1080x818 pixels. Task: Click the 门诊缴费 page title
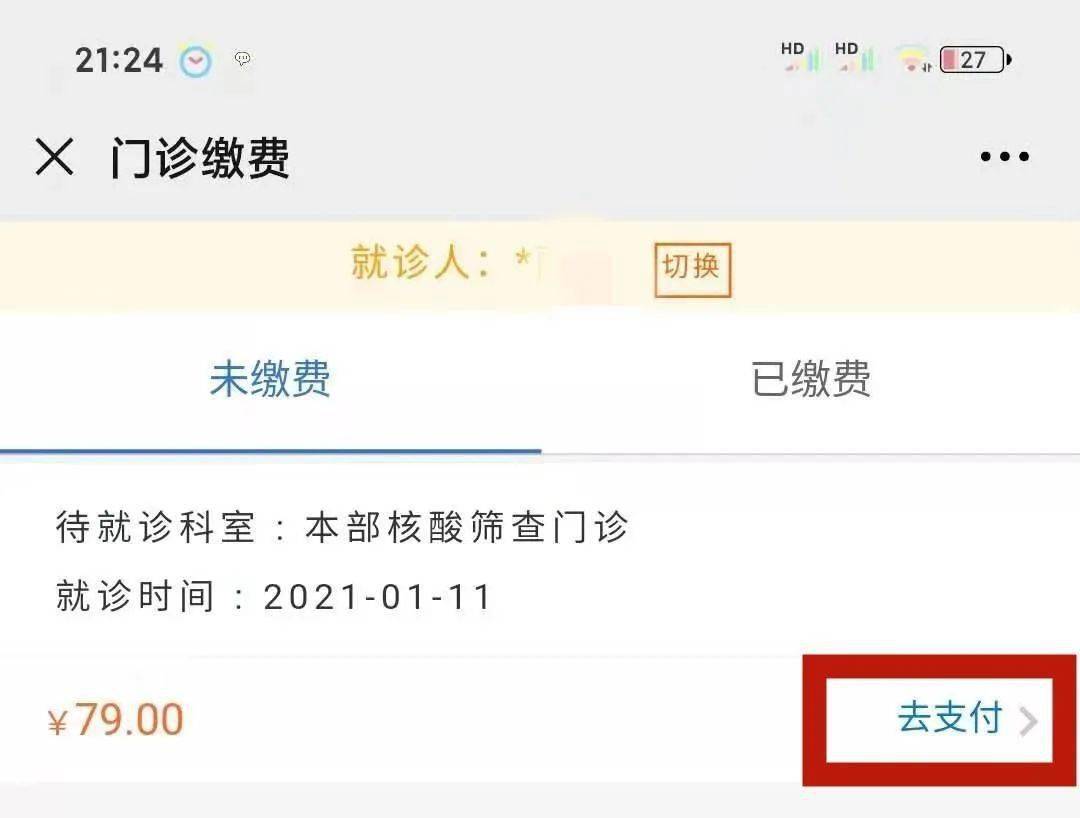click(x=200, y=158)
